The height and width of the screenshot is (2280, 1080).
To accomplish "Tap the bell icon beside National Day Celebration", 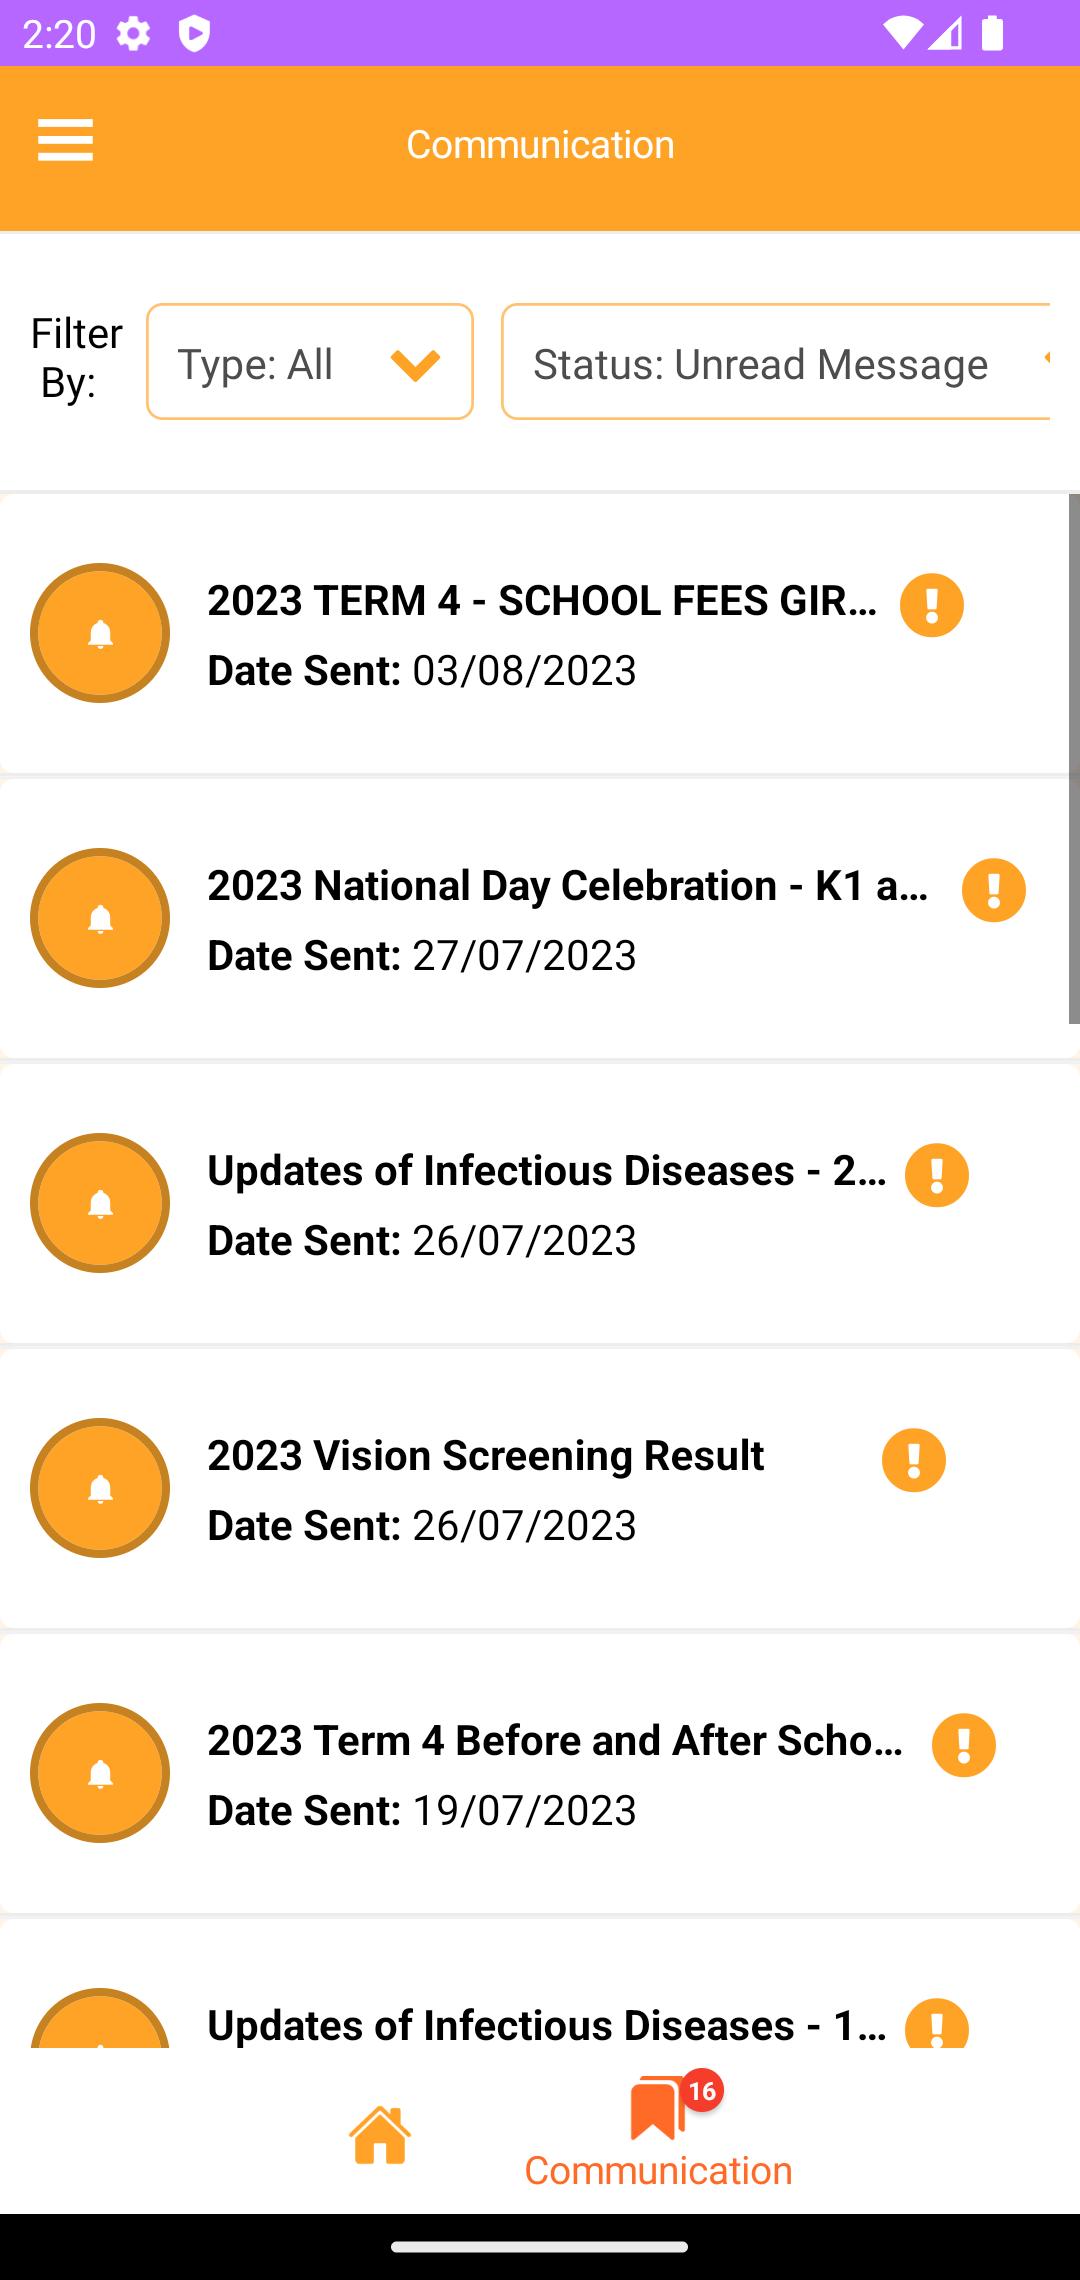I will 100,918.
